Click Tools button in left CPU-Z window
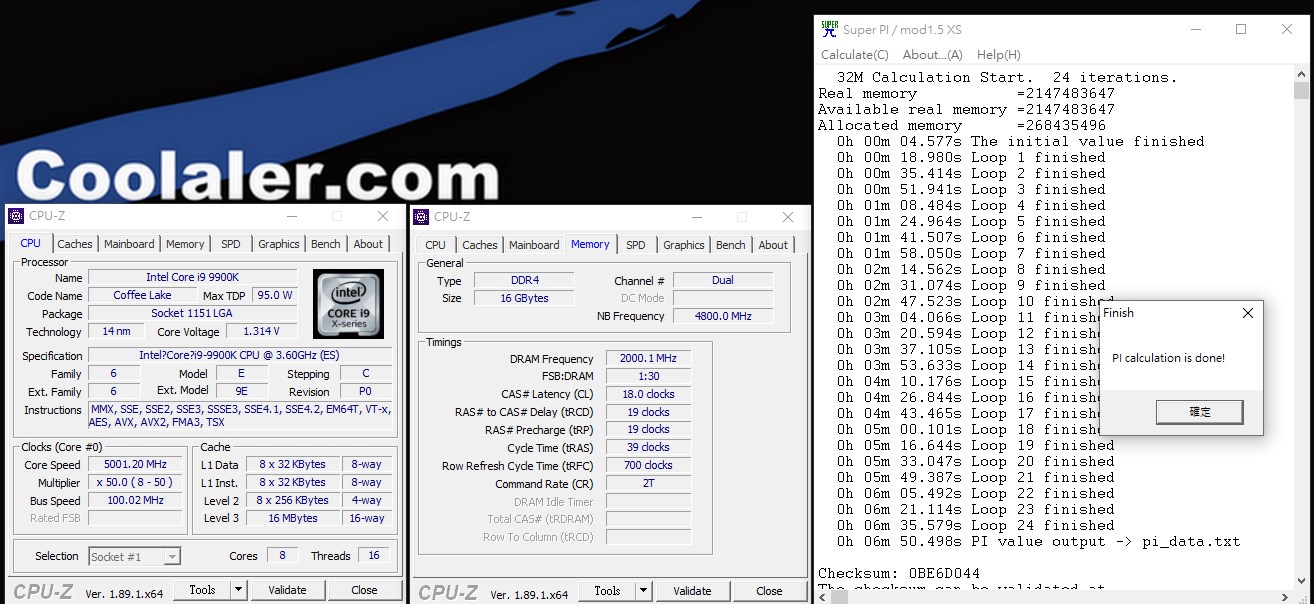This screenshot has width=1314, height=604. tap(202, 590)
